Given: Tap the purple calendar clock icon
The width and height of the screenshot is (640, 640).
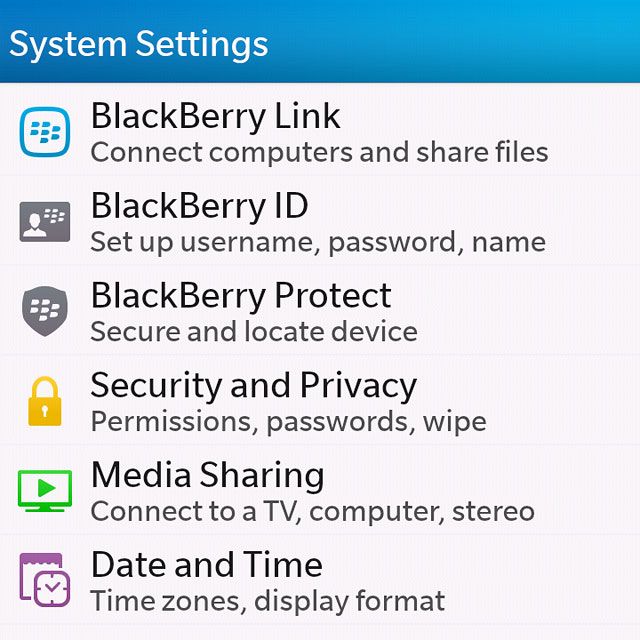Looking at the screenshot, I should [x=45, y=580].
